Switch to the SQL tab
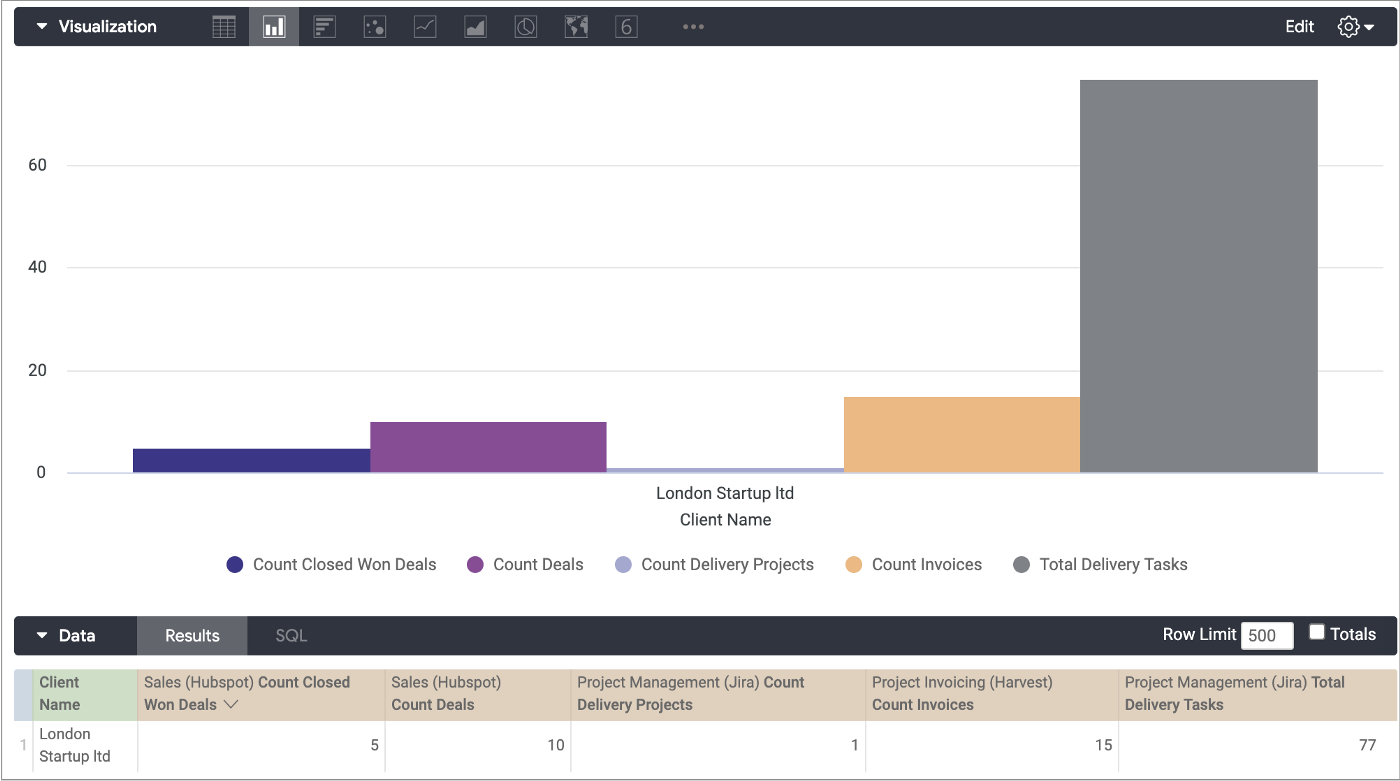Viewport: 1400px width, 781px height. point(291,636)
